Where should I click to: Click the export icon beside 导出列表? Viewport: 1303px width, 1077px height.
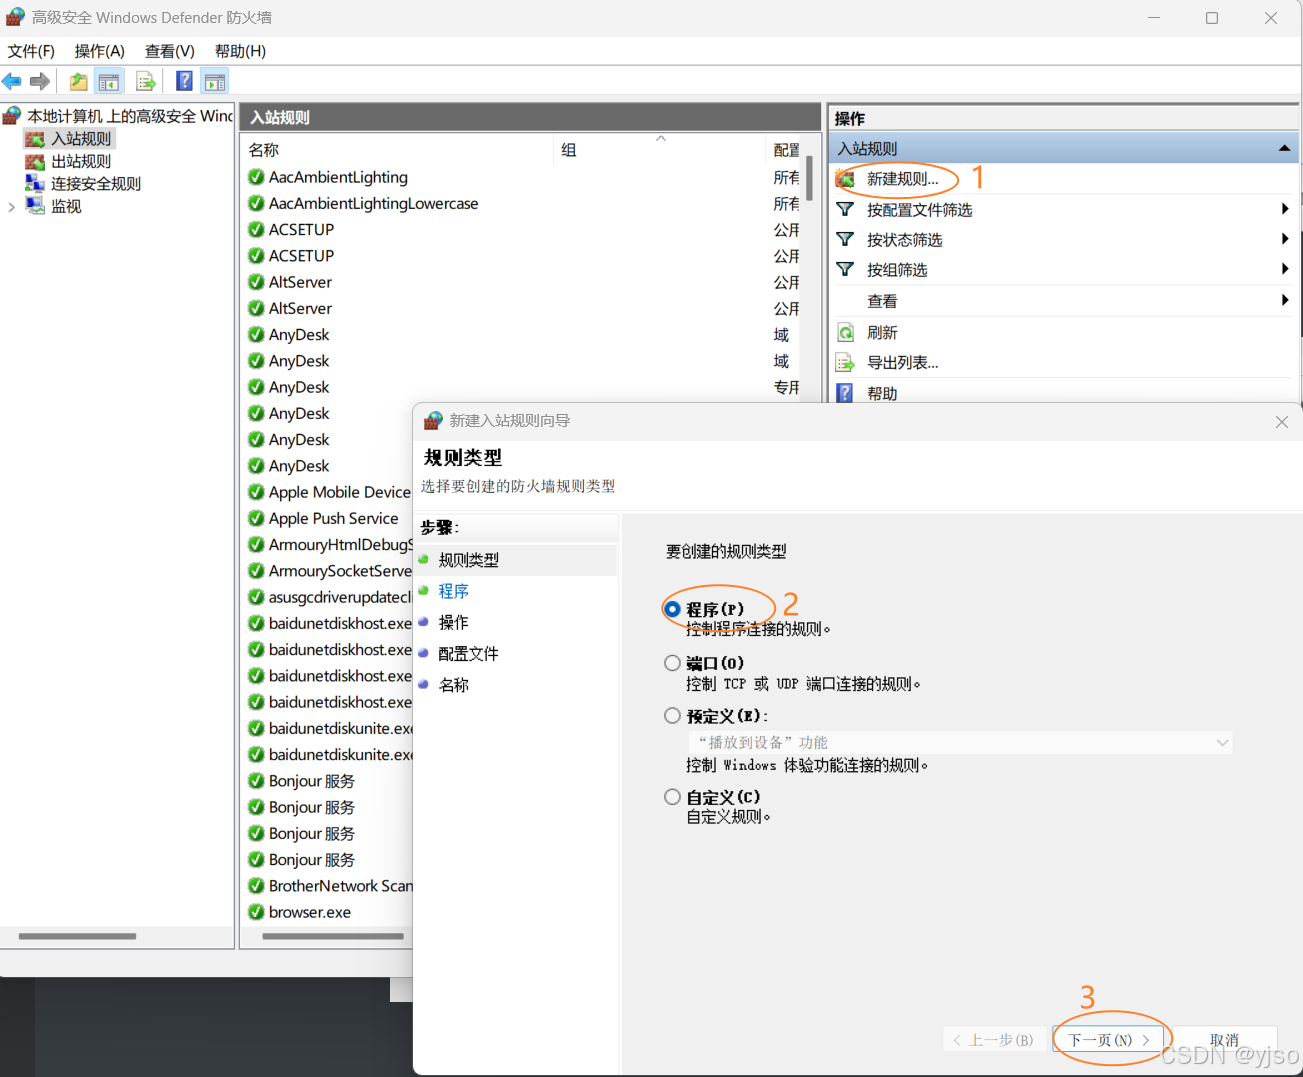845,363
